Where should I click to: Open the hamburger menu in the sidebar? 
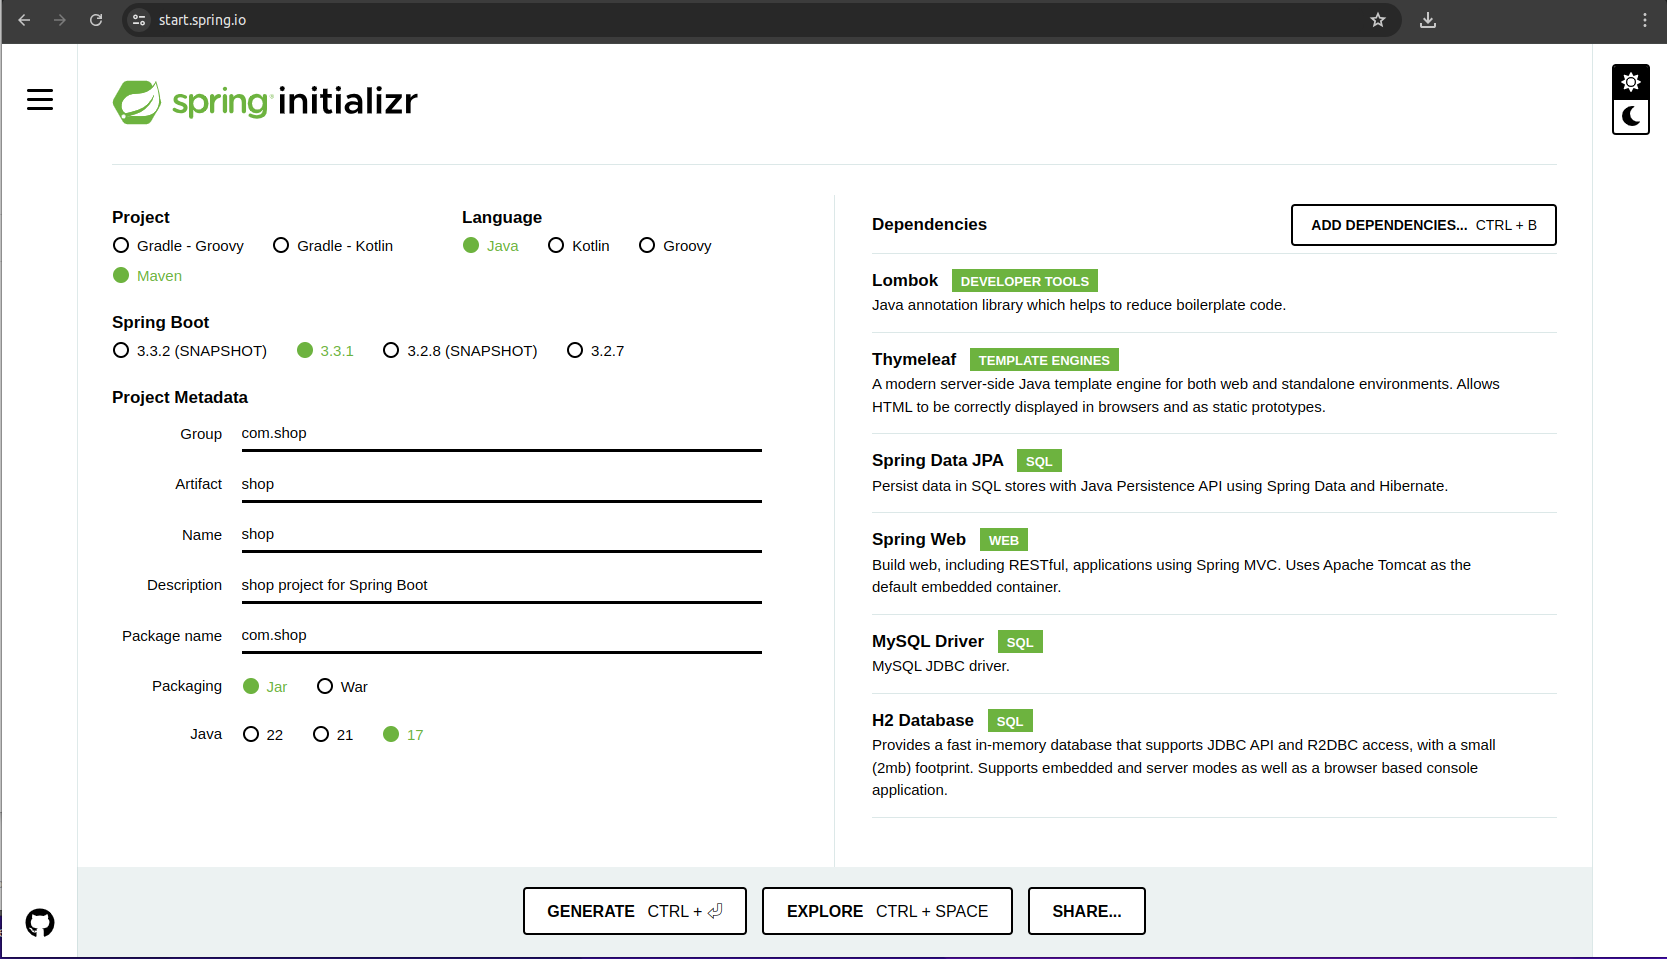coord(40,100)
